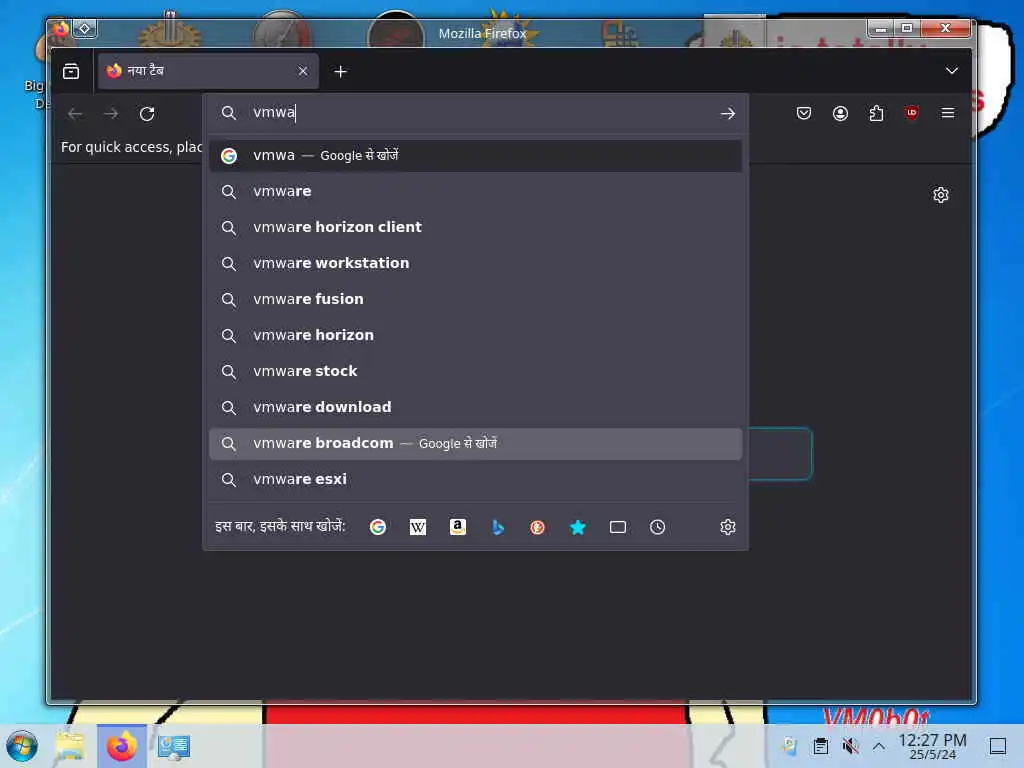Search this time with Wikipedia icon
Screen dimensions: 1024x768
418,527
